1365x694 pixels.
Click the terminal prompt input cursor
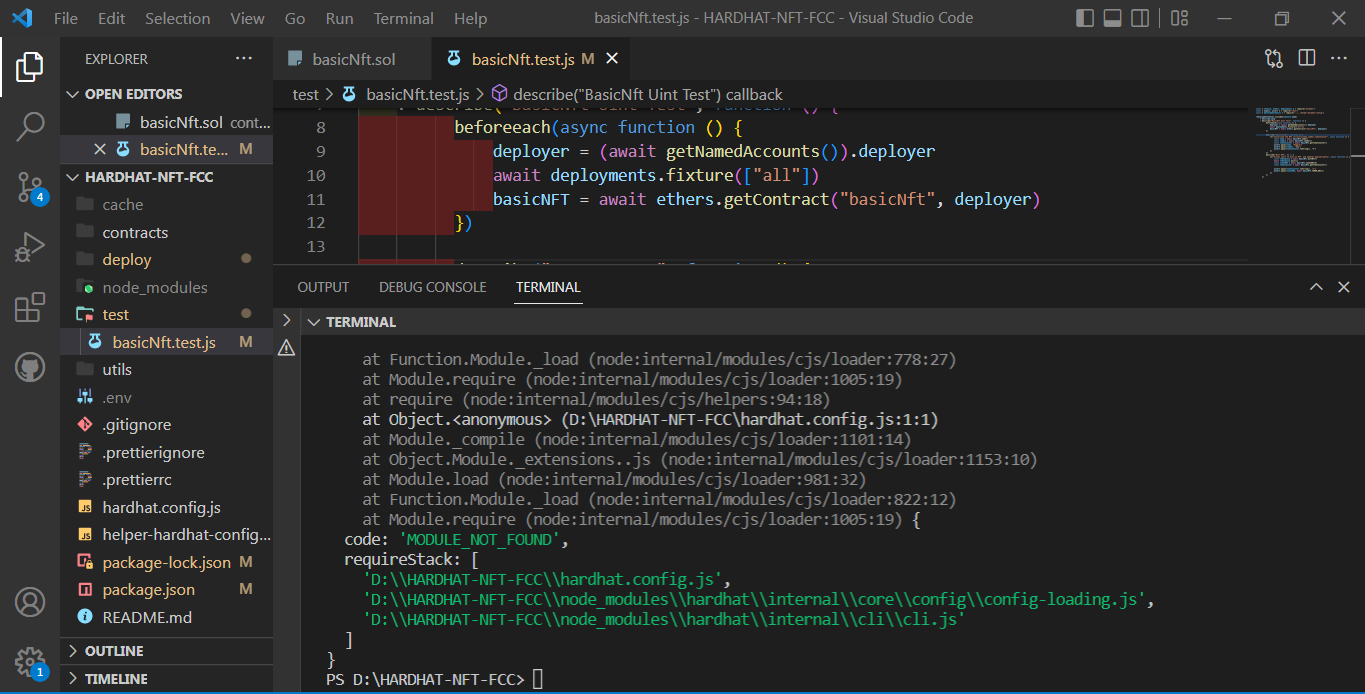tap(538, 679)
